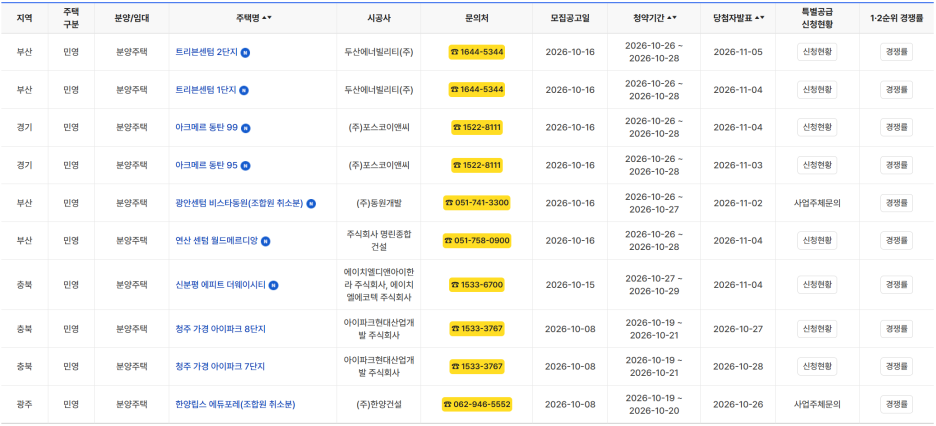Open 아크메르 동탄 95 housing link

(x=207, y=165)
